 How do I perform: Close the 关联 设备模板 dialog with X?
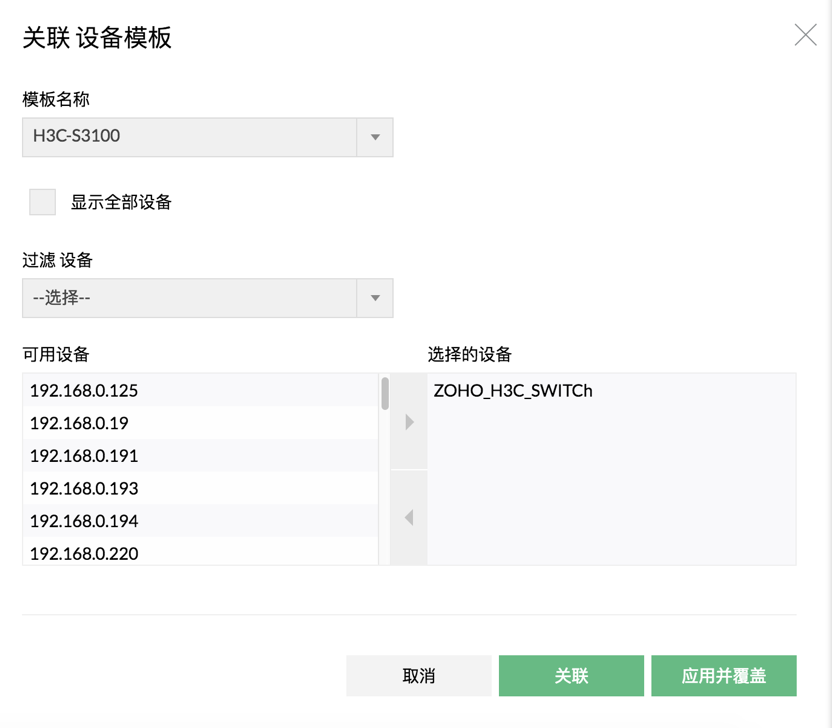coord(805,35)
